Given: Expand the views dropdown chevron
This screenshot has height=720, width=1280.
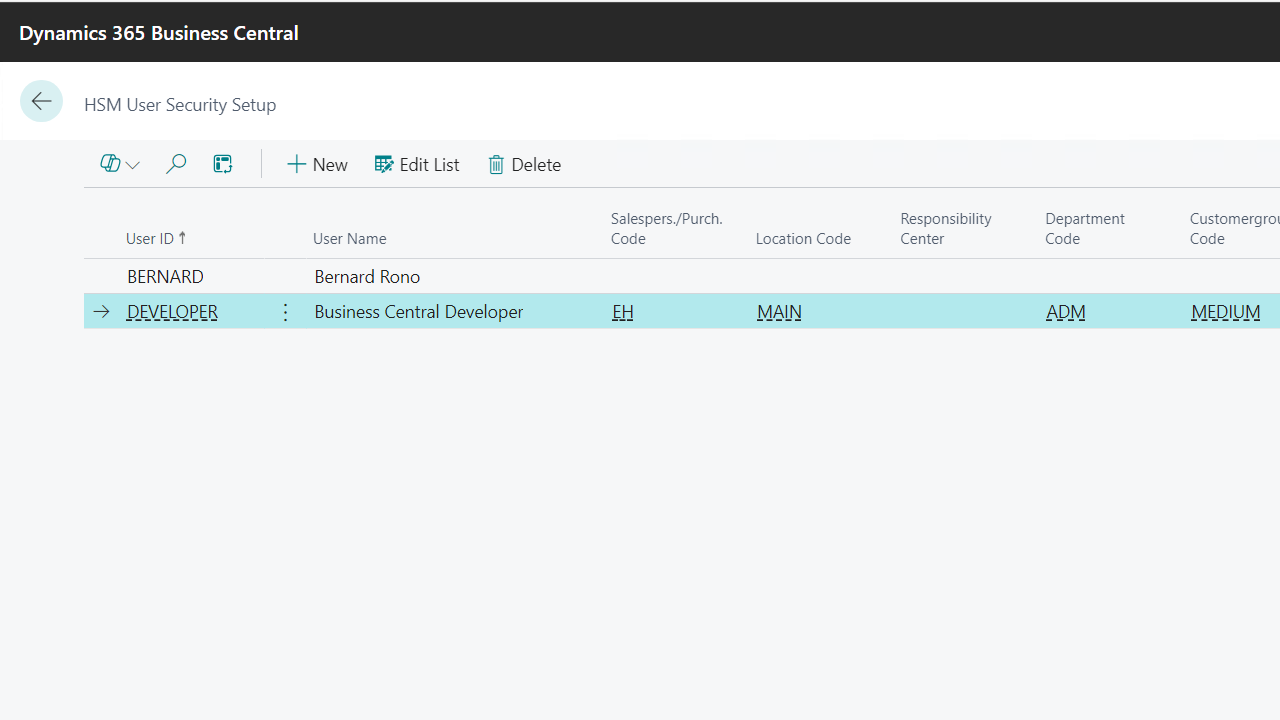Looking at the screenshot, I should 133,164.
